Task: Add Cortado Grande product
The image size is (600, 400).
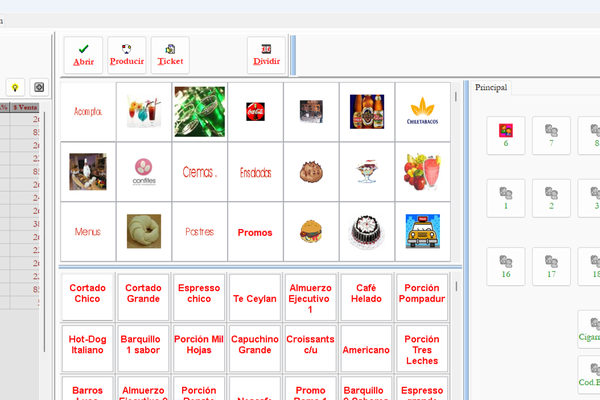Action: tap(143, 297)
